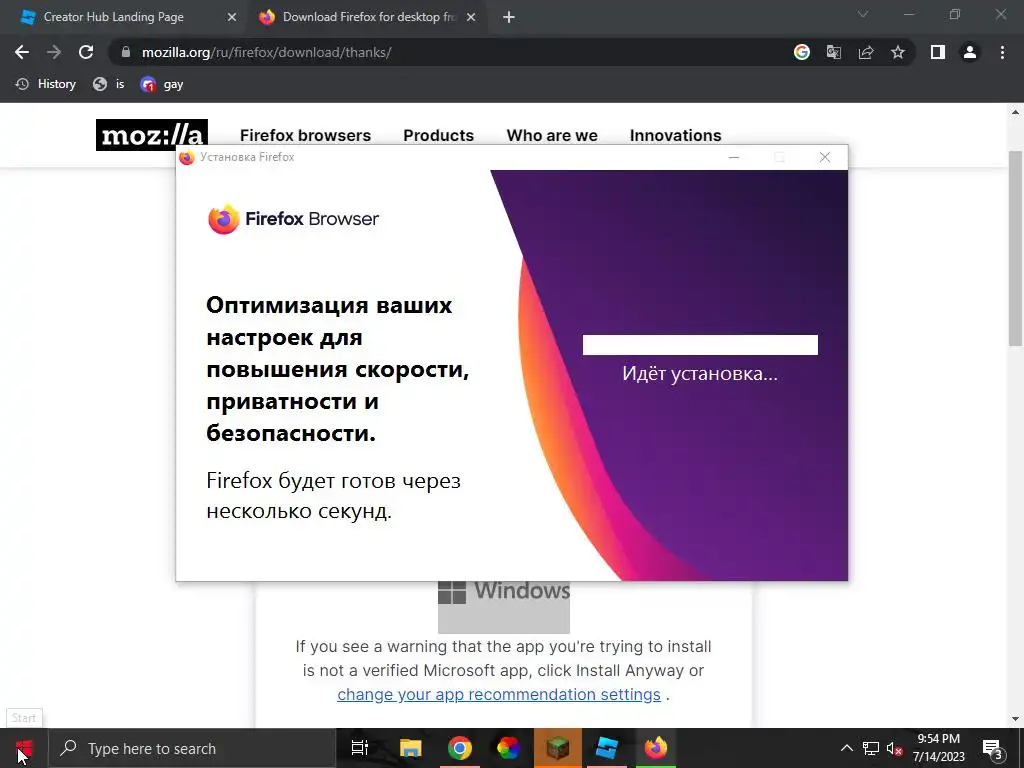
Task: Expand the Chrome tab search chevron
Action: [863, 14]
